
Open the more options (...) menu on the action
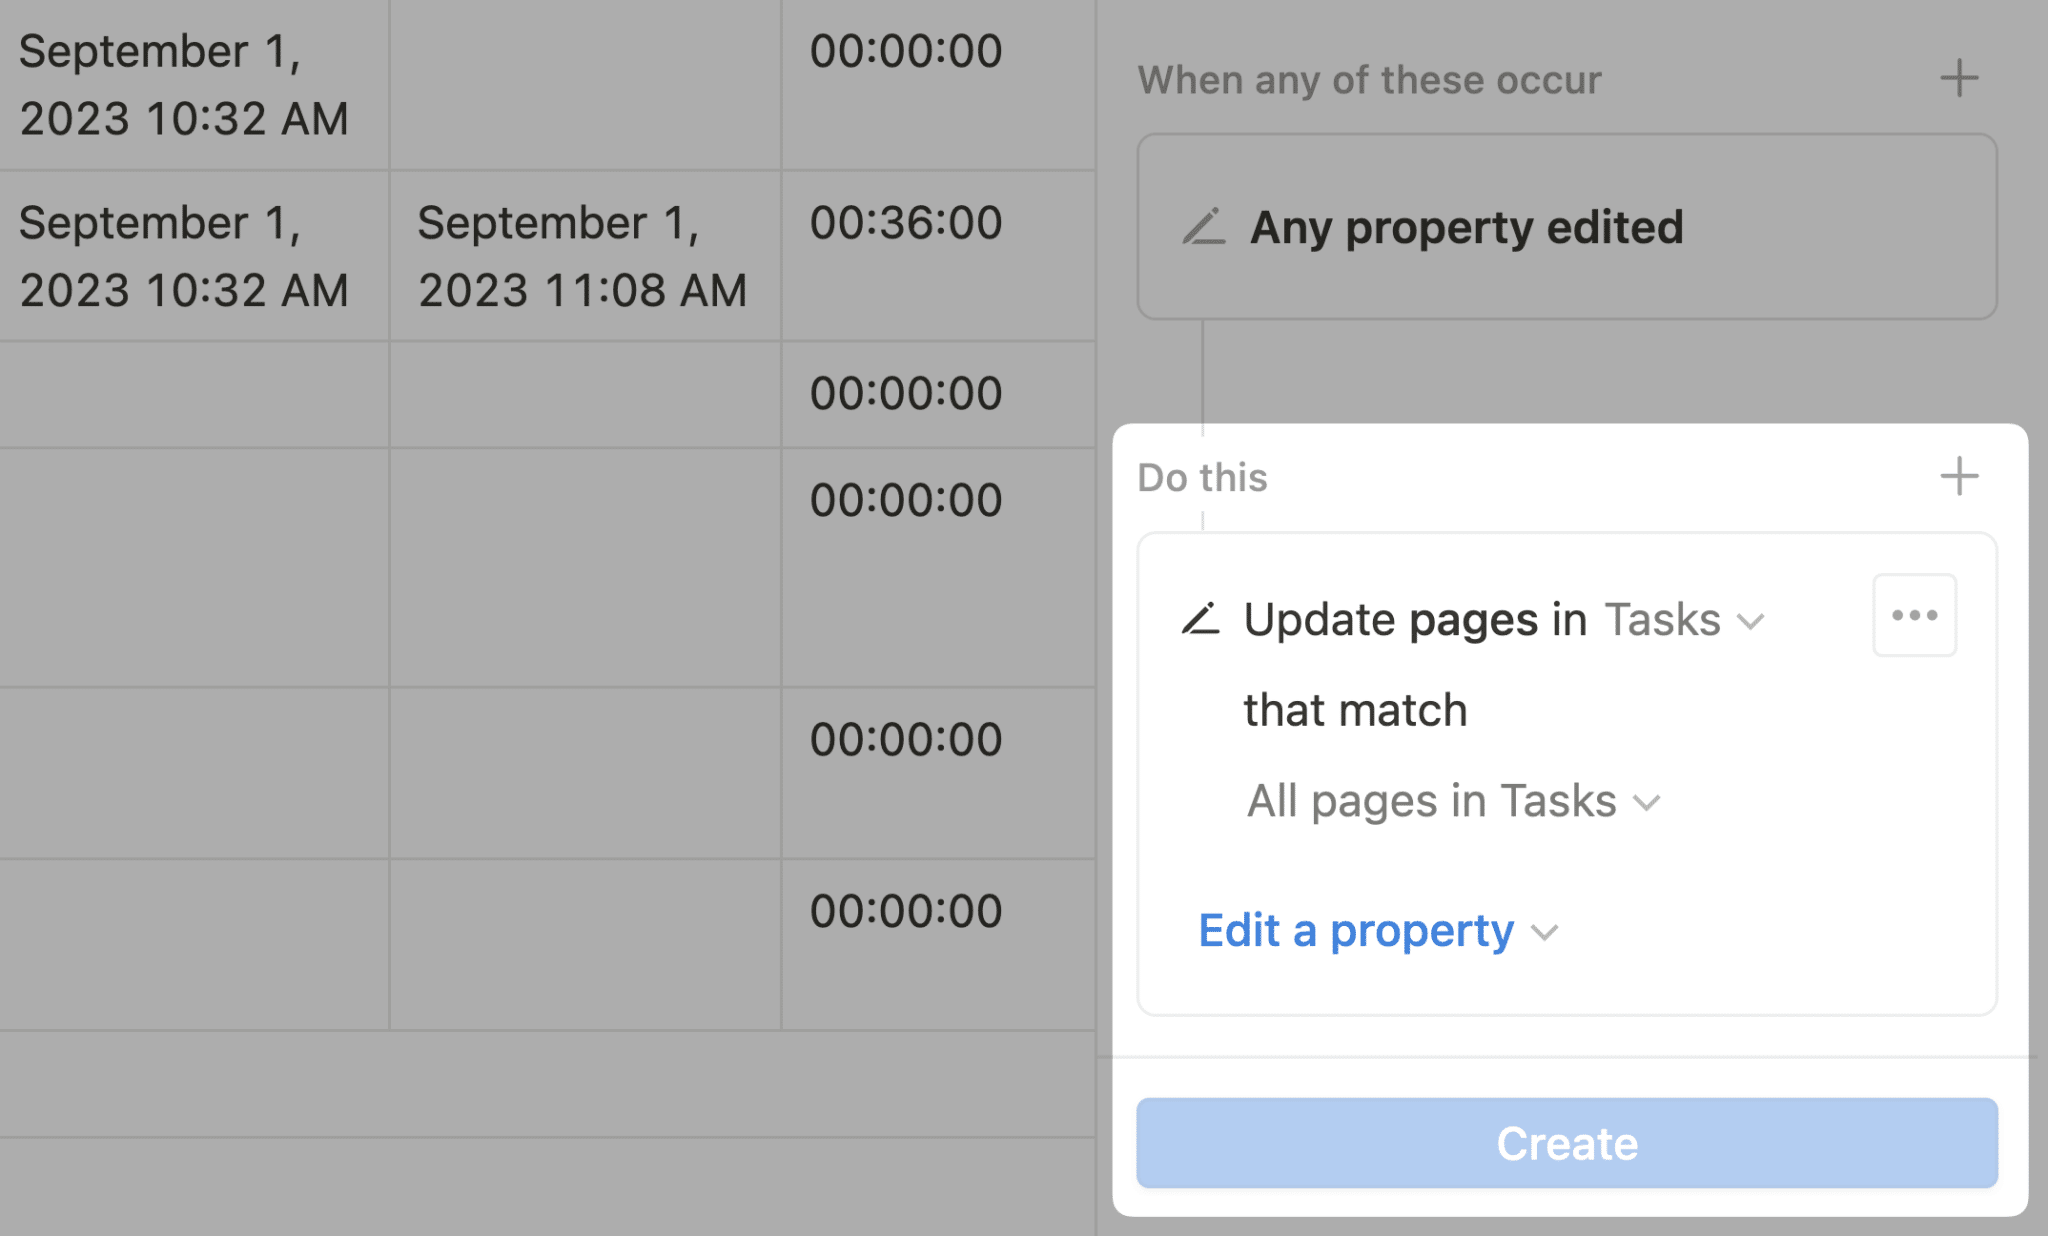coord(1913,614)
